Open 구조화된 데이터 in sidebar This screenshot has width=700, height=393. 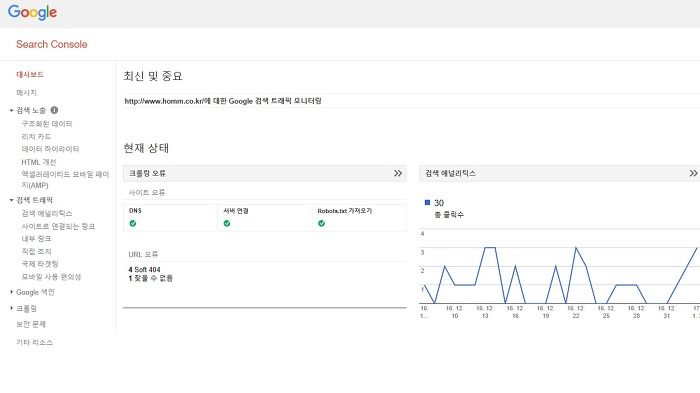[x=47, y=124]
